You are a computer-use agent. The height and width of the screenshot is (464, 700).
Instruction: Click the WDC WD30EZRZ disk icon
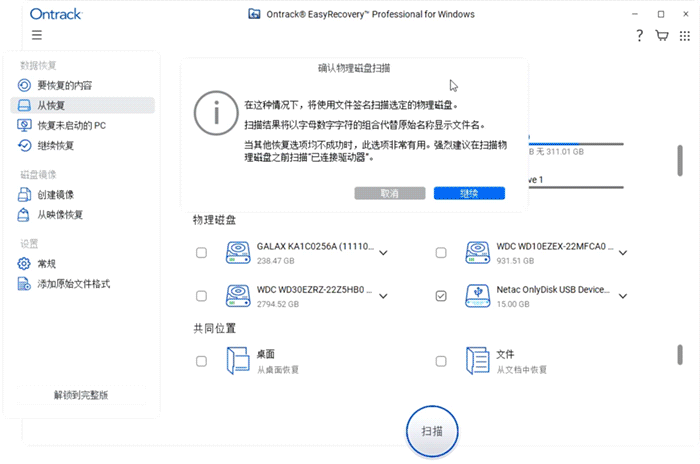[x=238, y=296]
